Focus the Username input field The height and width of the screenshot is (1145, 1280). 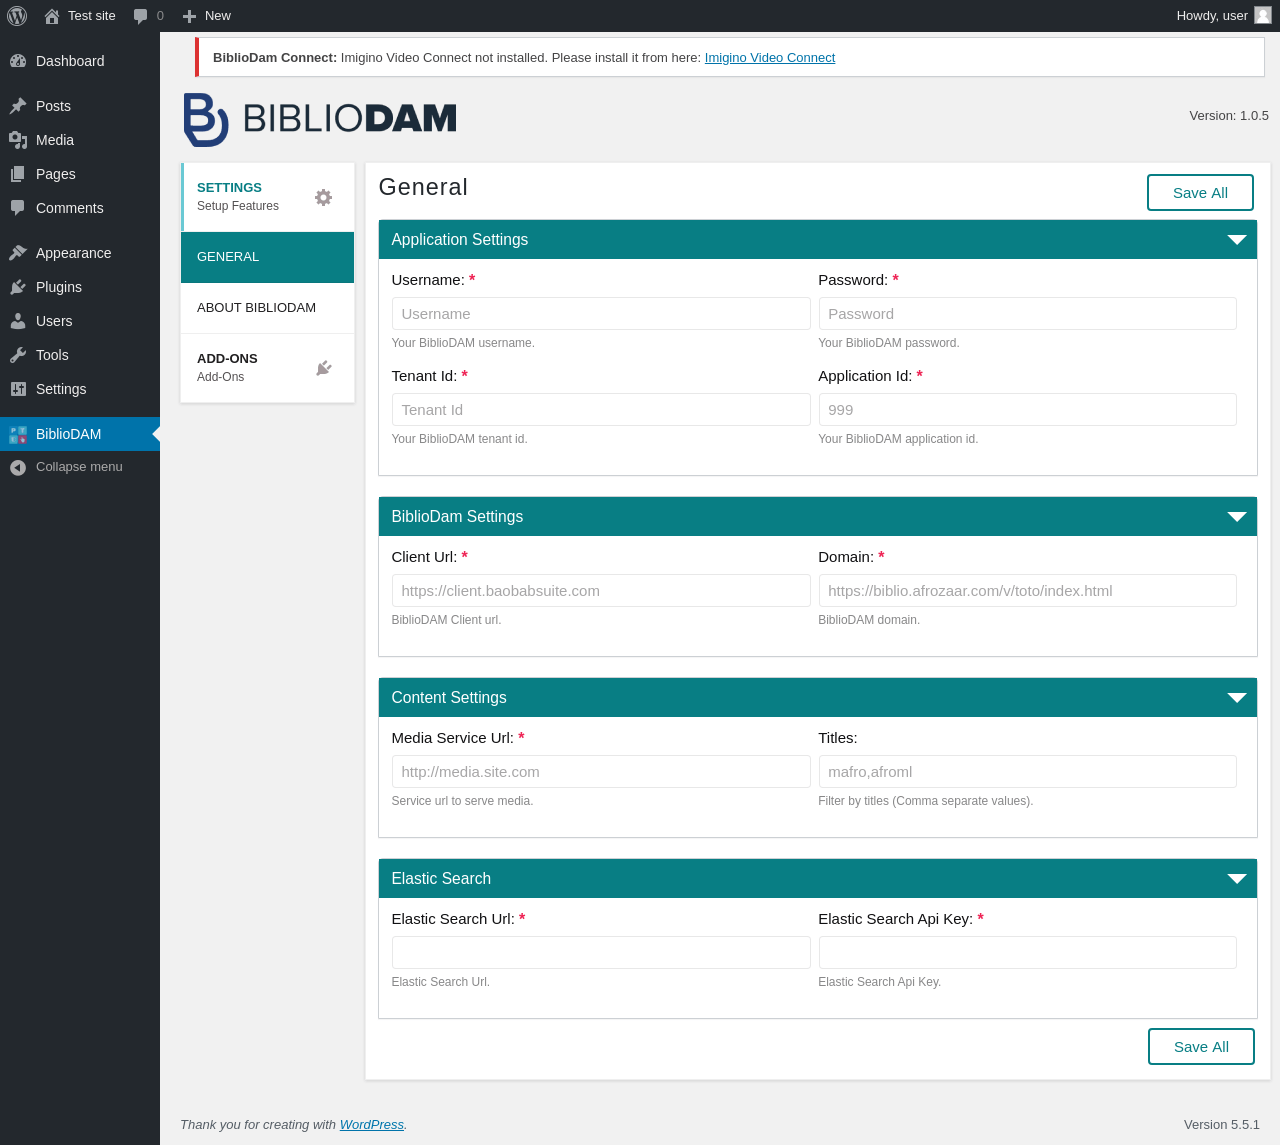[601, 314]
